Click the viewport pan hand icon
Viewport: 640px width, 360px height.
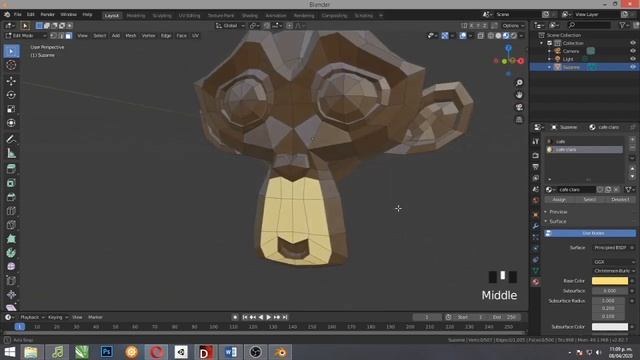pyautogui.click(x=519, y=95)
